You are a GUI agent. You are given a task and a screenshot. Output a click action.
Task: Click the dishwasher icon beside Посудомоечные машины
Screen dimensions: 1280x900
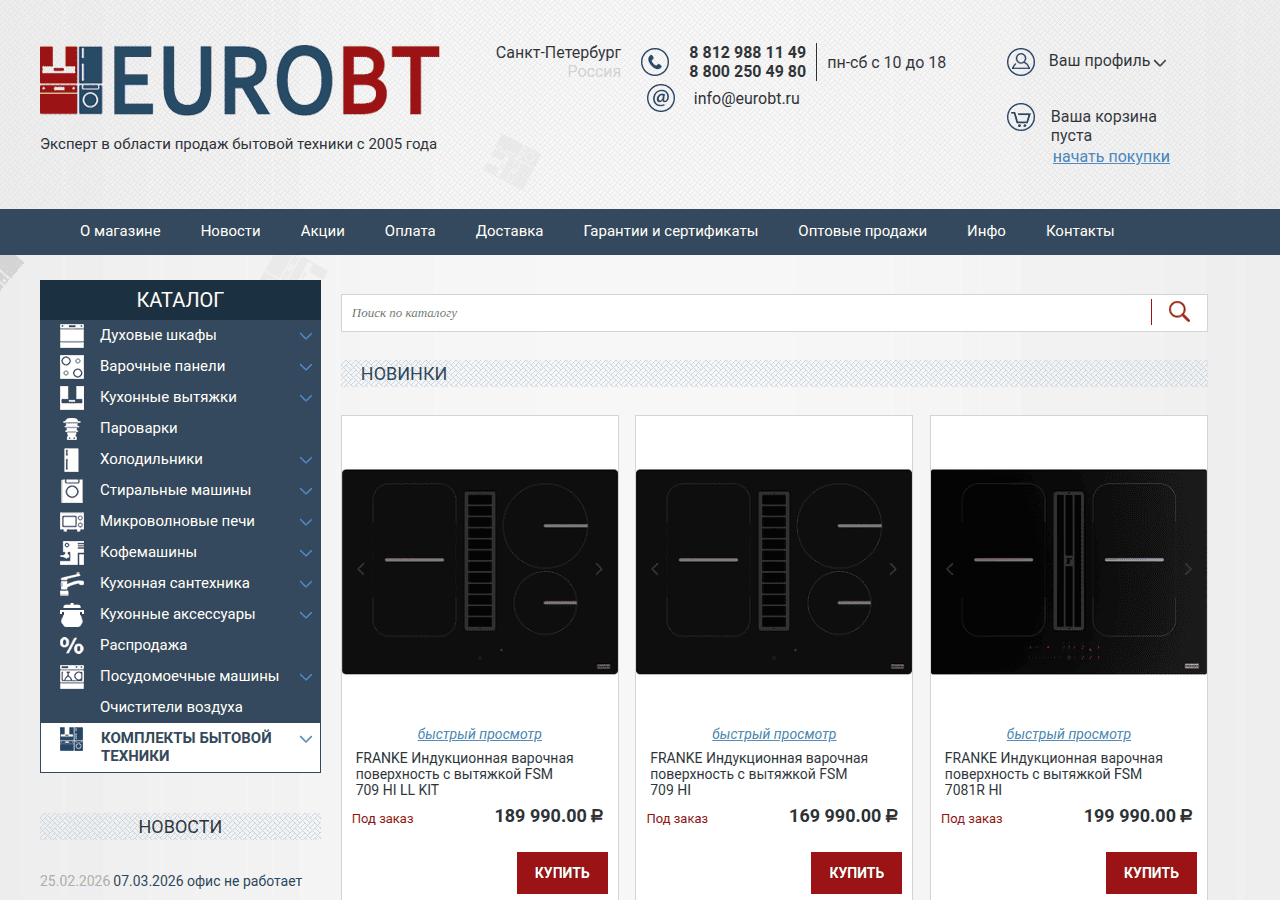click(x=72, y=676)
